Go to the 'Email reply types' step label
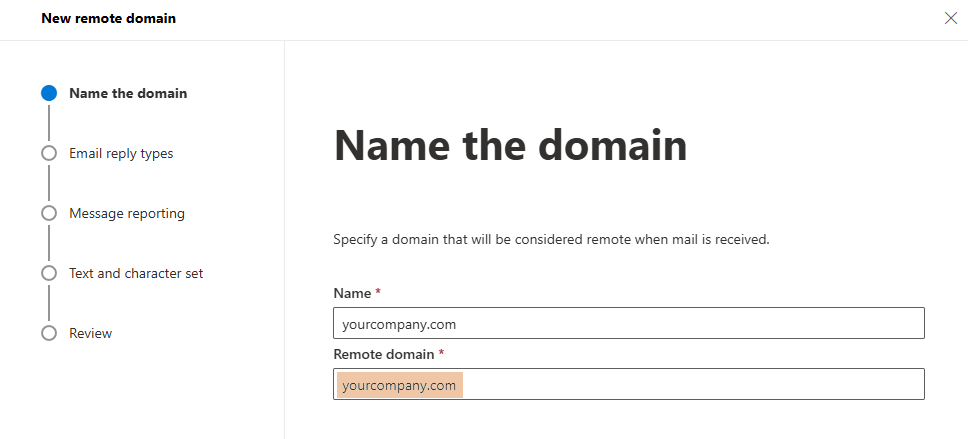 click(x=121, y=153)
